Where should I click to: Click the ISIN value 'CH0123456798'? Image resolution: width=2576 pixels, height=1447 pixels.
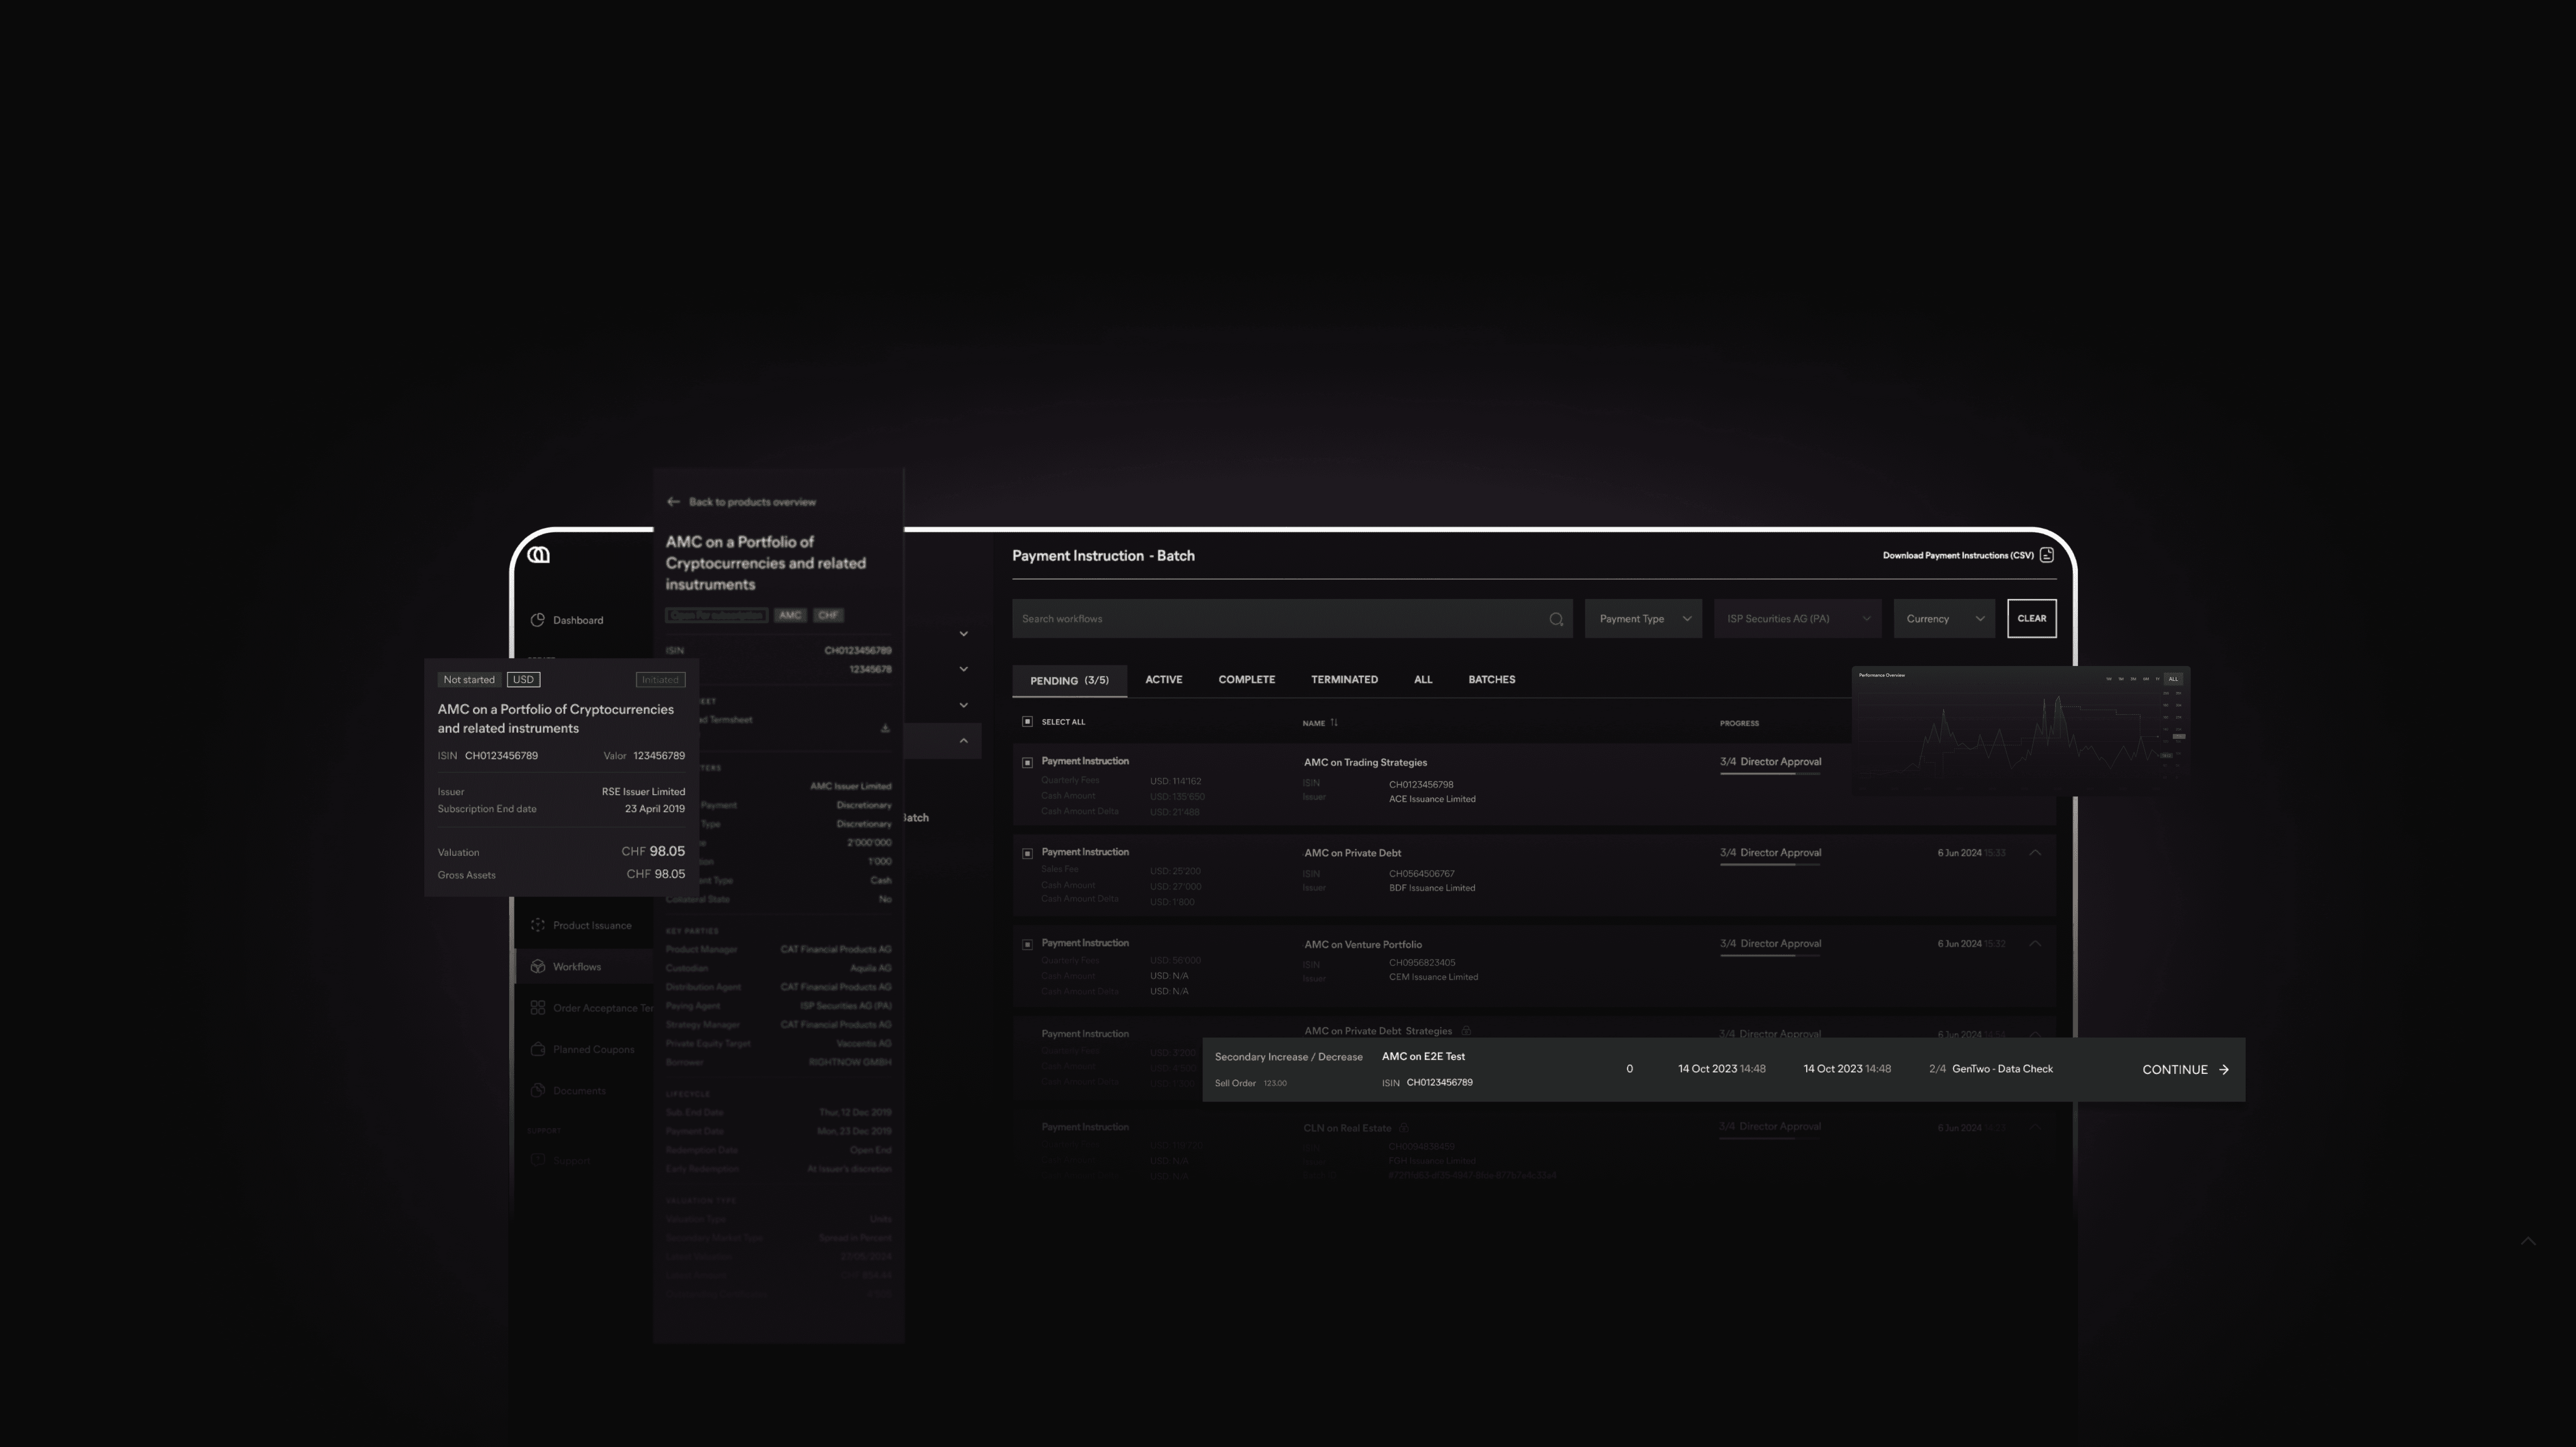click(x=1420, y=785)
